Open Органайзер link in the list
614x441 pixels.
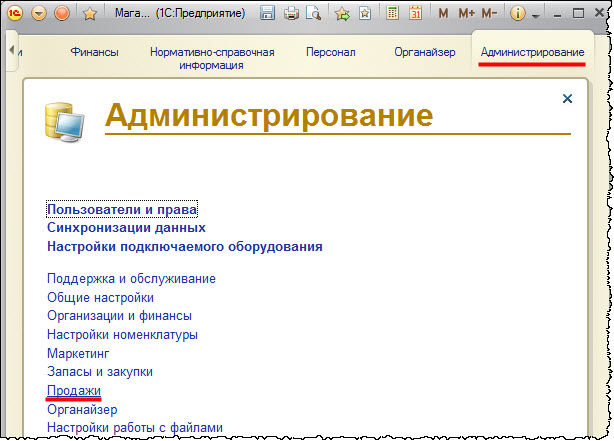click(x=82, y=410)
